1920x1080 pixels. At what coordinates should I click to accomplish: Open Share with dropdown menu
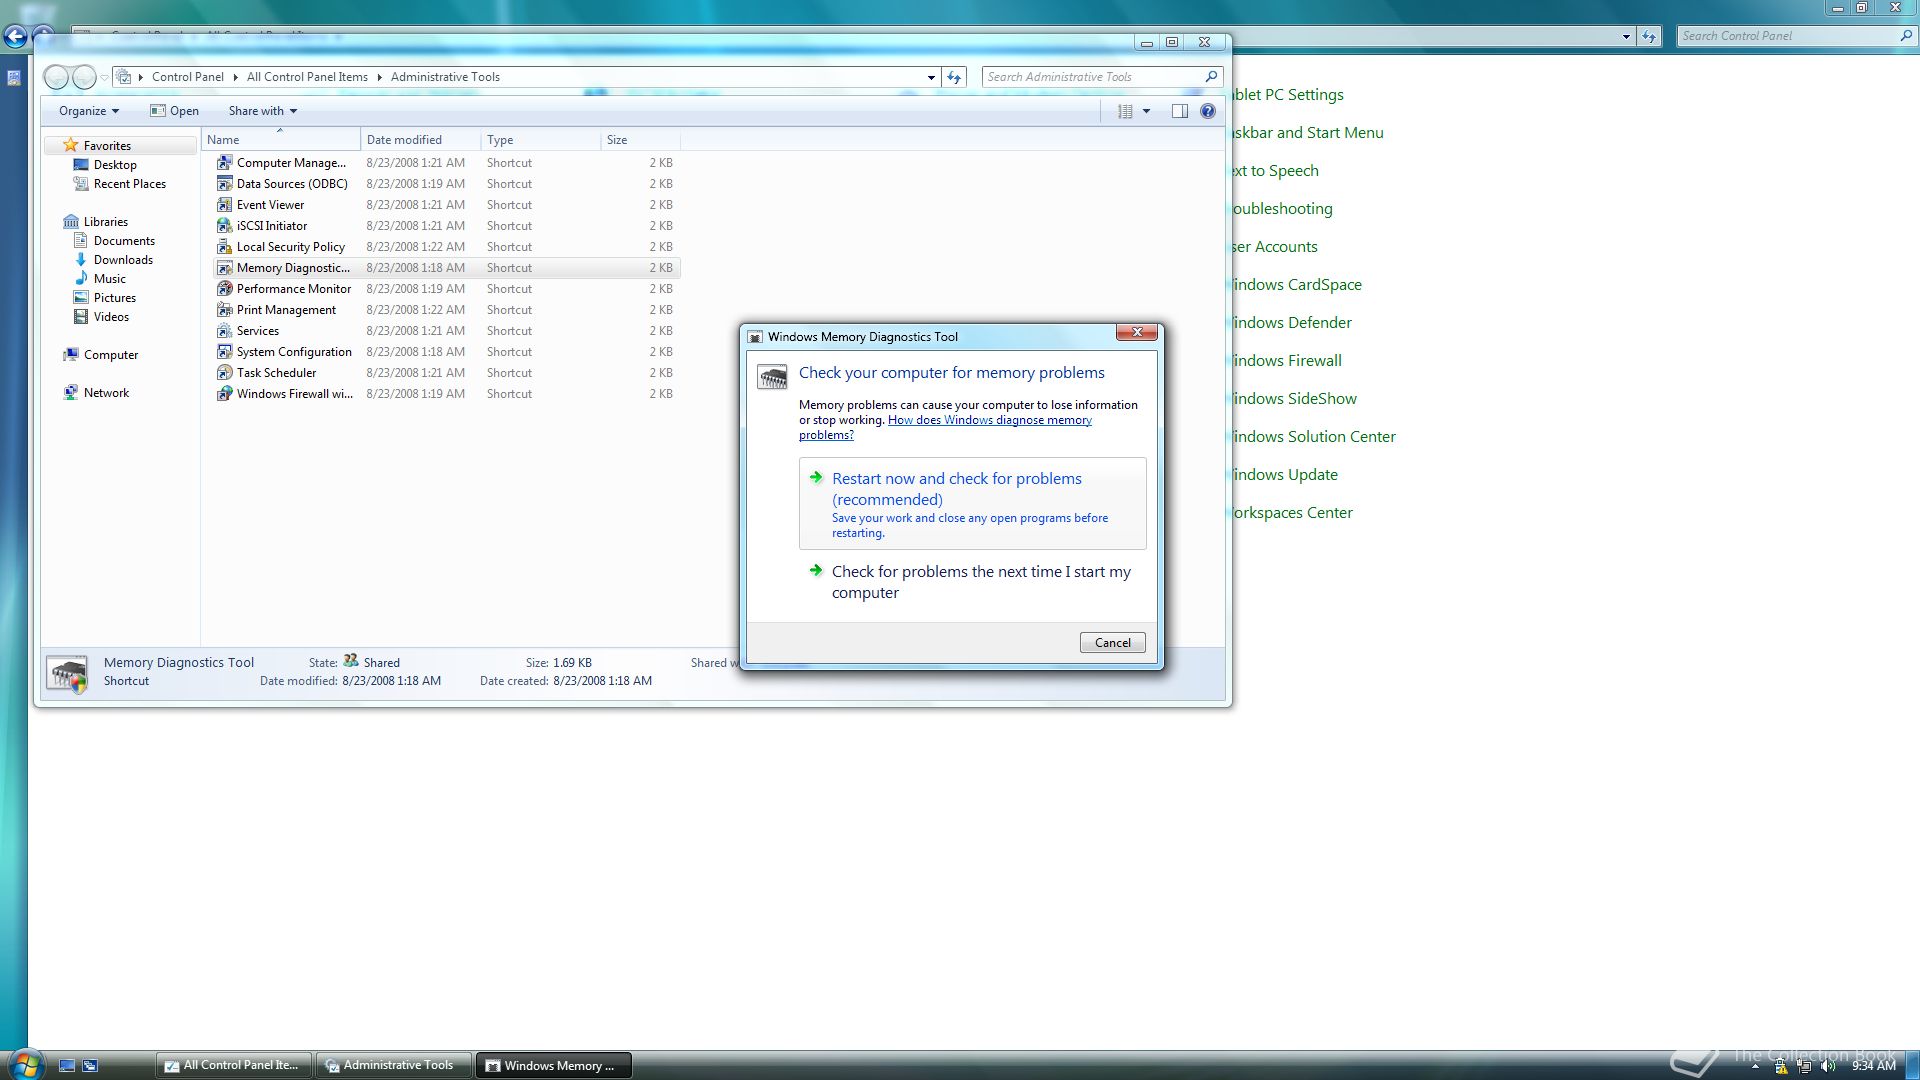click(x=262, y=111)
